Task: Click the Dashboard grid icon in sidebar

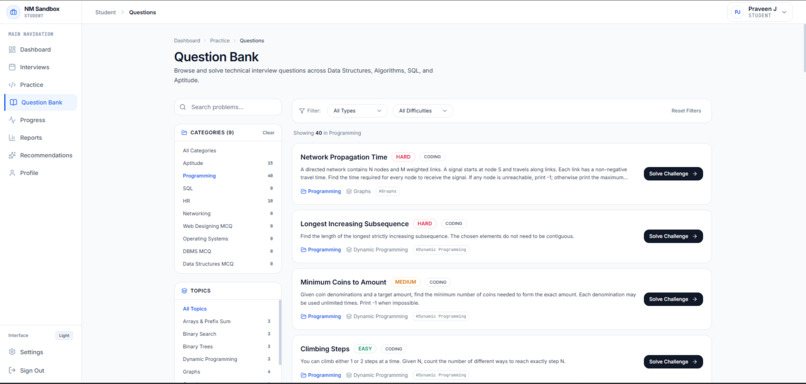Action: 12,50
